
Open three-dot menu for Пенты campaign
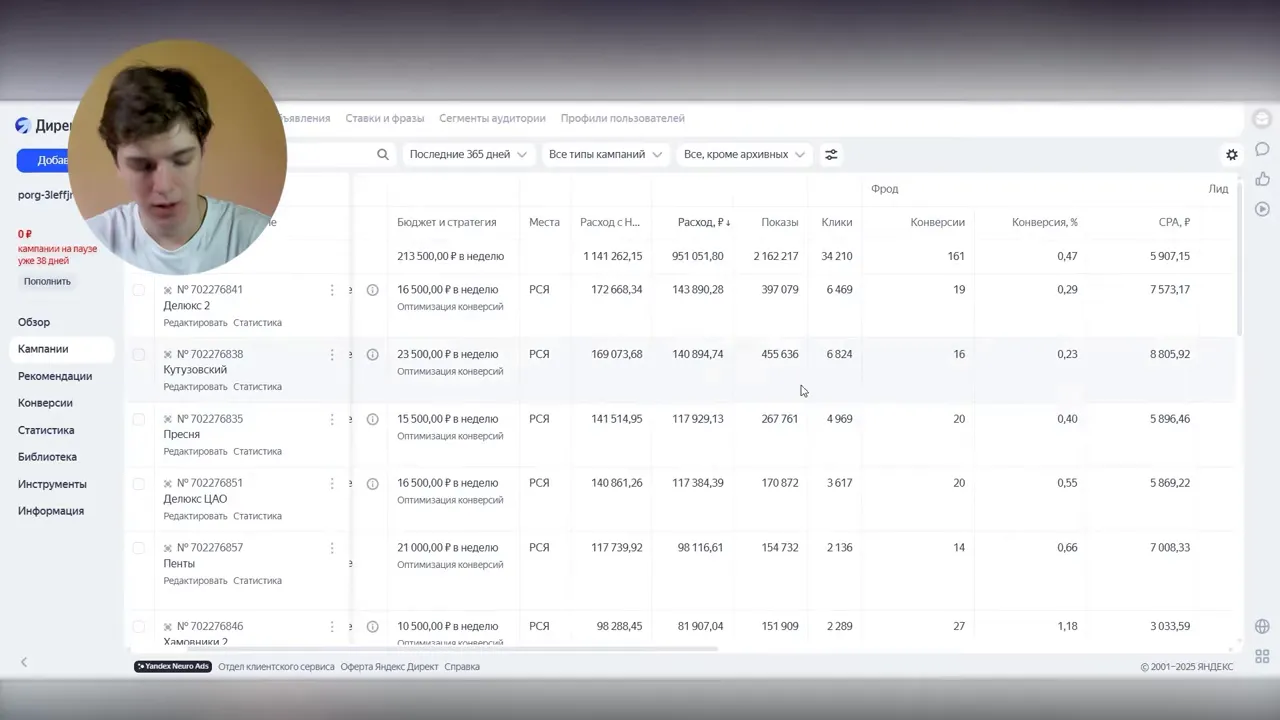click(x=332, y=548)
